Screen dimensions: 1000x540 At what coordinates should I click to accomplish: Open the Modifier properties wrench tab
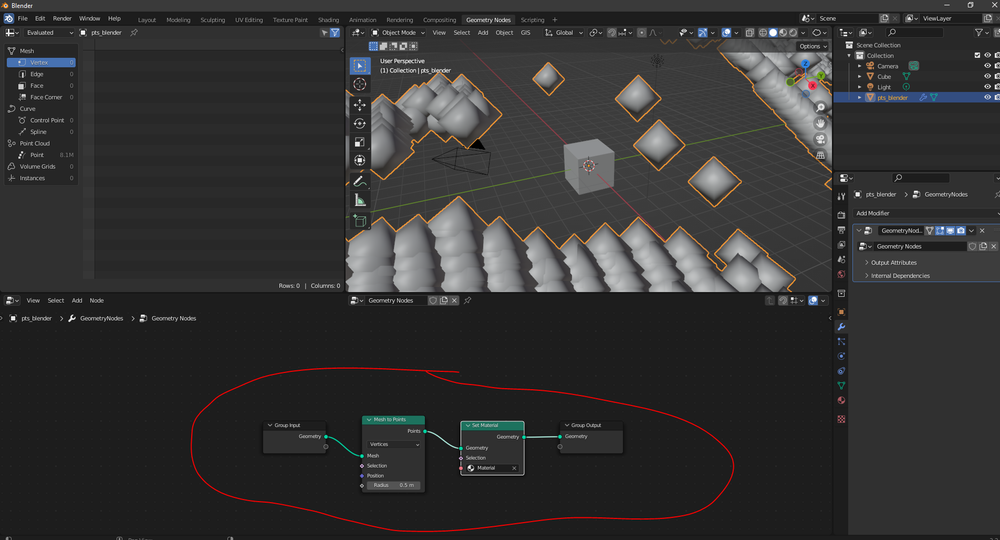(841, 326)
